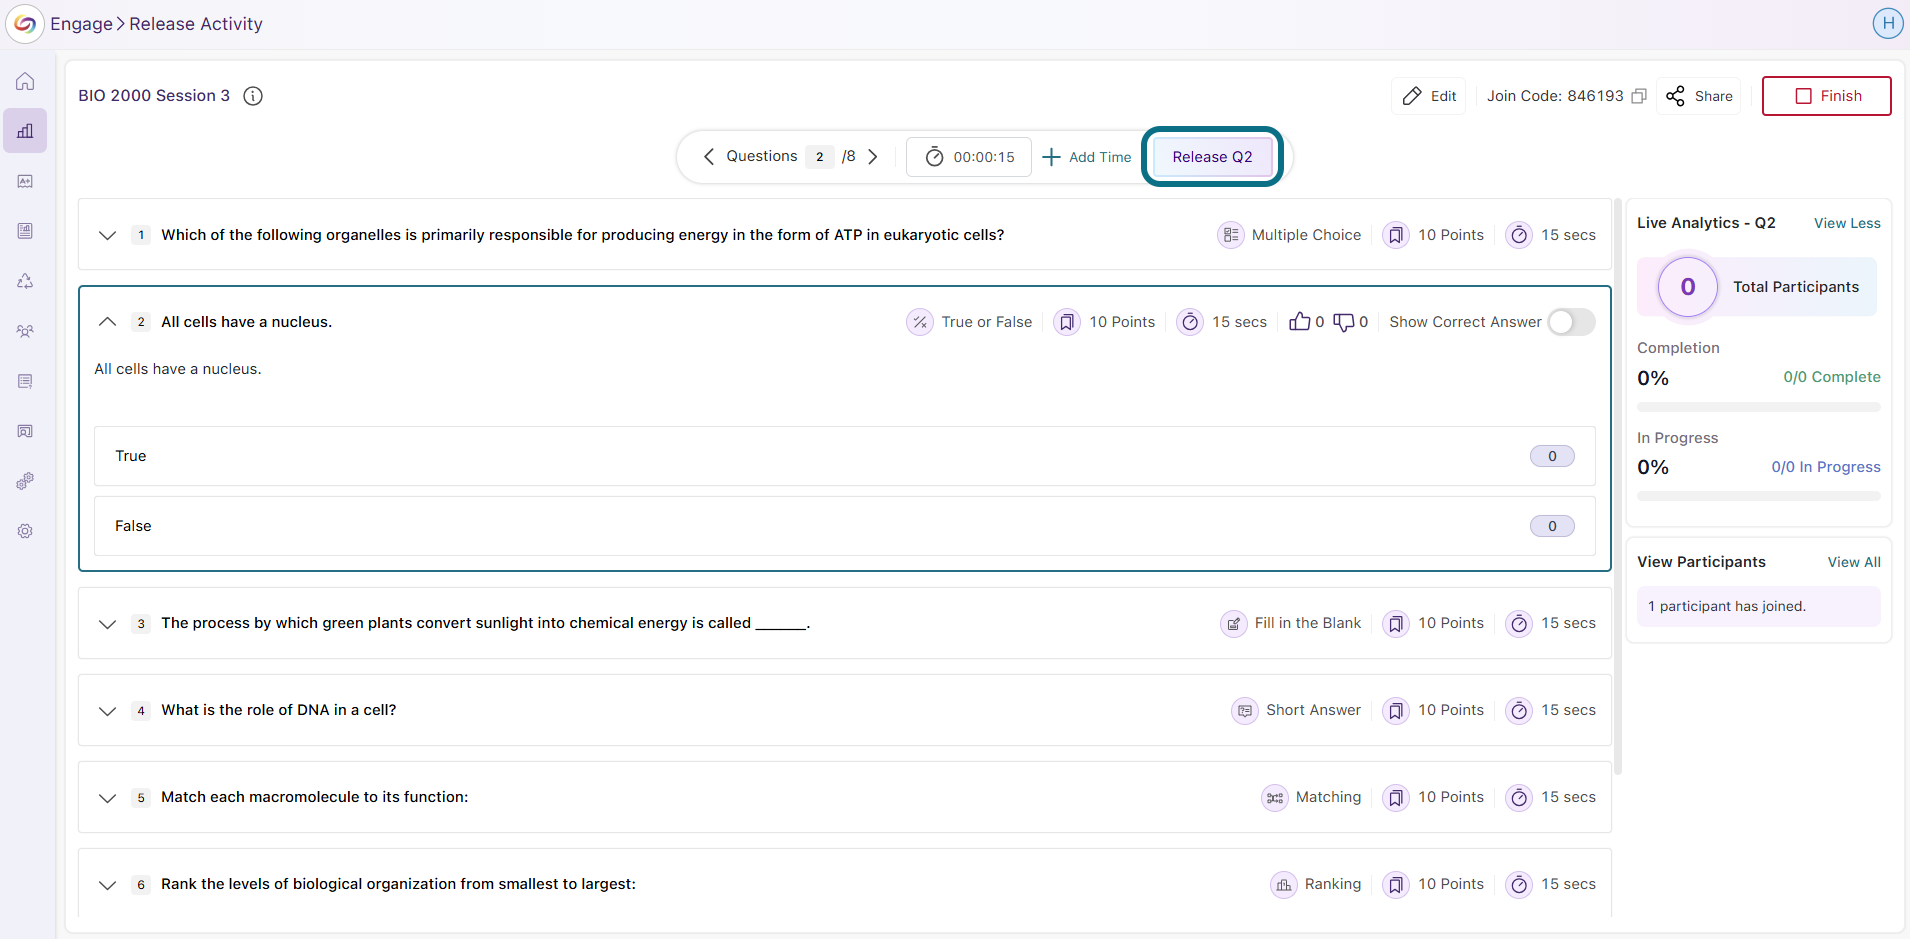Click the Fill in the Blank type icon
The width and height of the screenshot is (1910, 939).
(x=1234, y=623)
